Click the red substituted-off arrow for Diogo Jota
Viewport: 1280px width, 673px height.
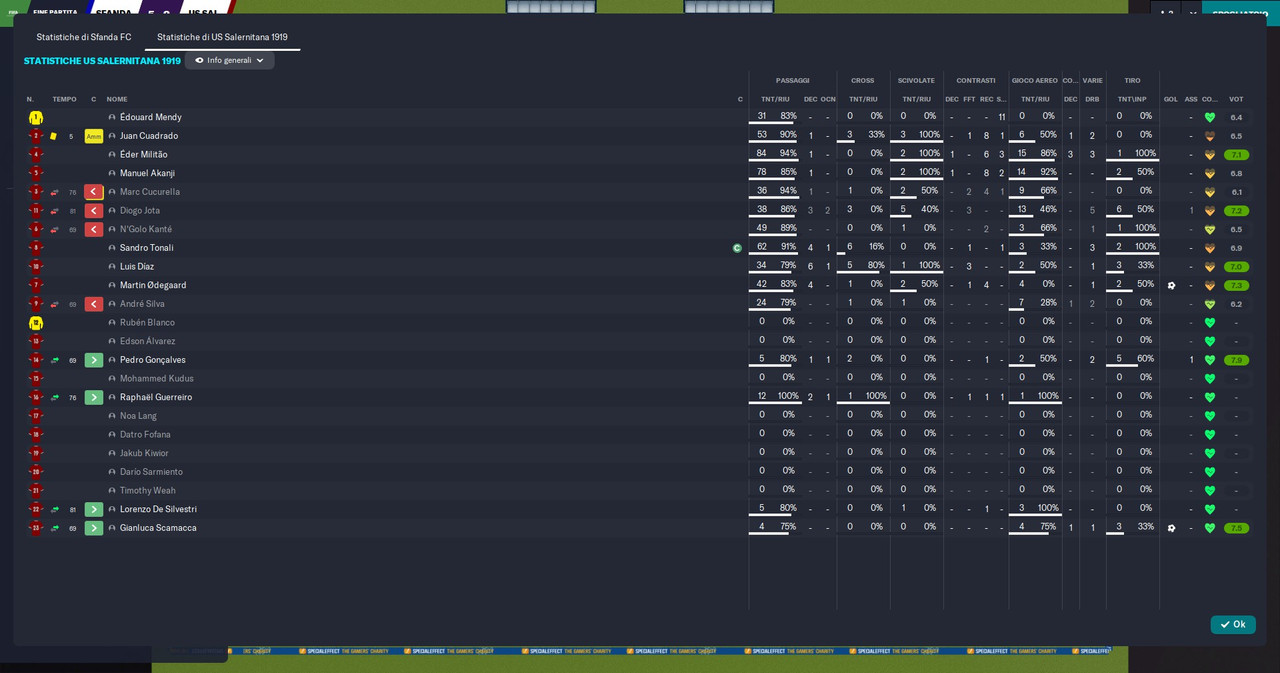pos(94,211)
